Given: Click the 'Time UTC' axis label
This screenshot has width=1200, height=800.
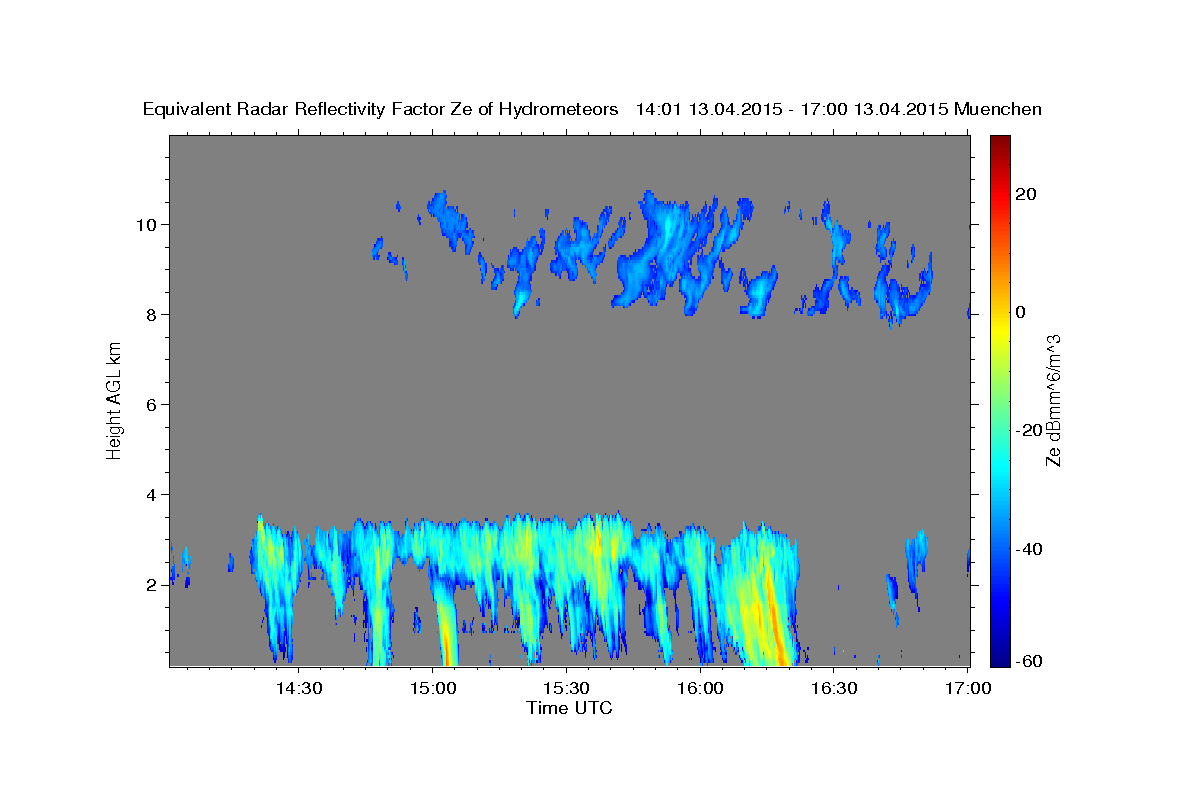Looking at the screenshot, I should click(569, 708).
